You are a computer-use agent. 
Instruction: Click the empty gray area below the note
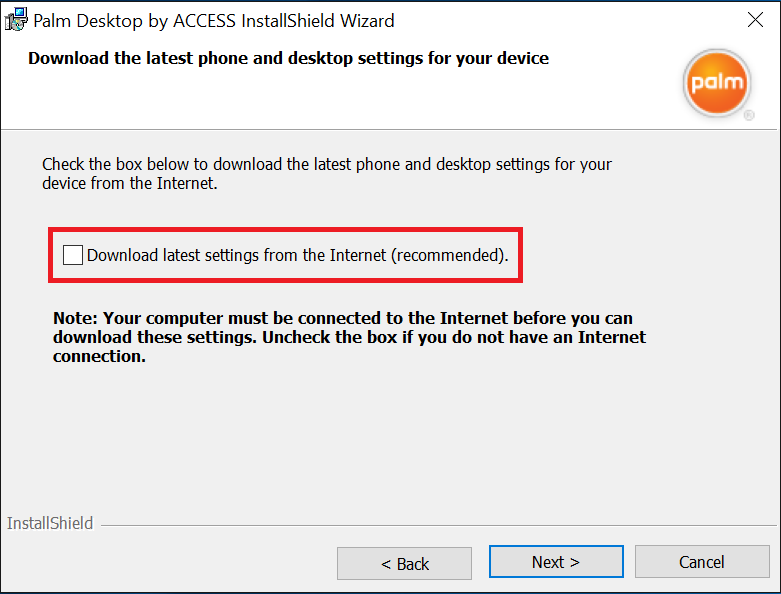[389, 438]
